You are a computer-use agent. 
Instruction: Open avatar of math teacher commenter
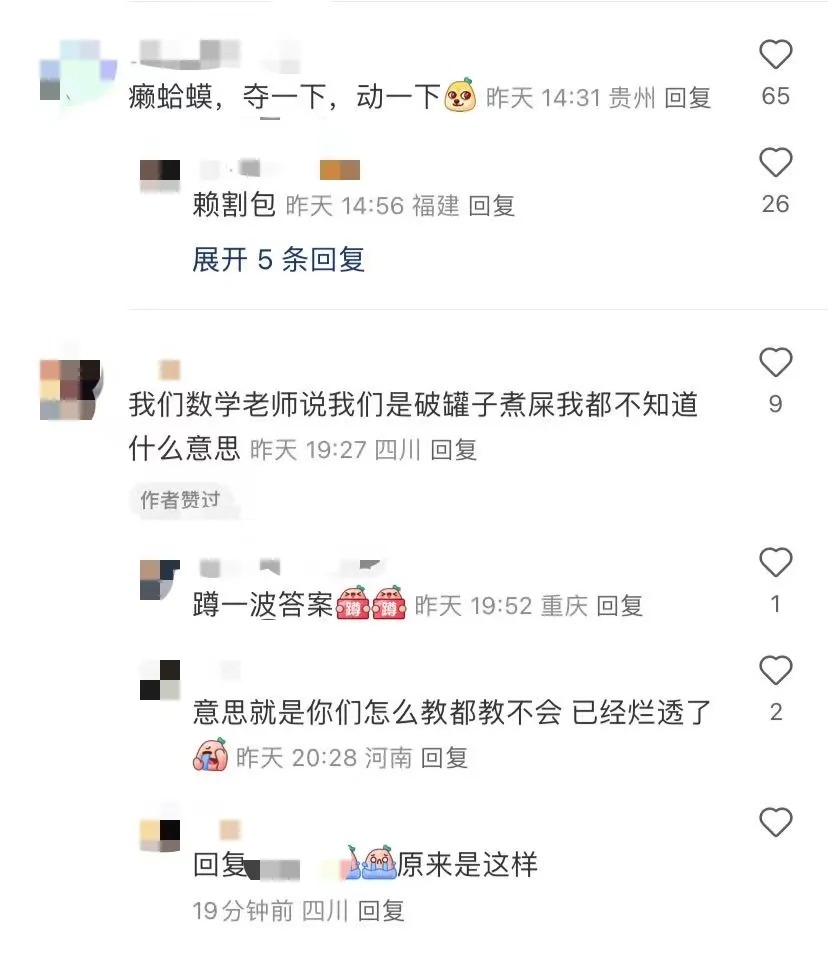click(70, 389)
